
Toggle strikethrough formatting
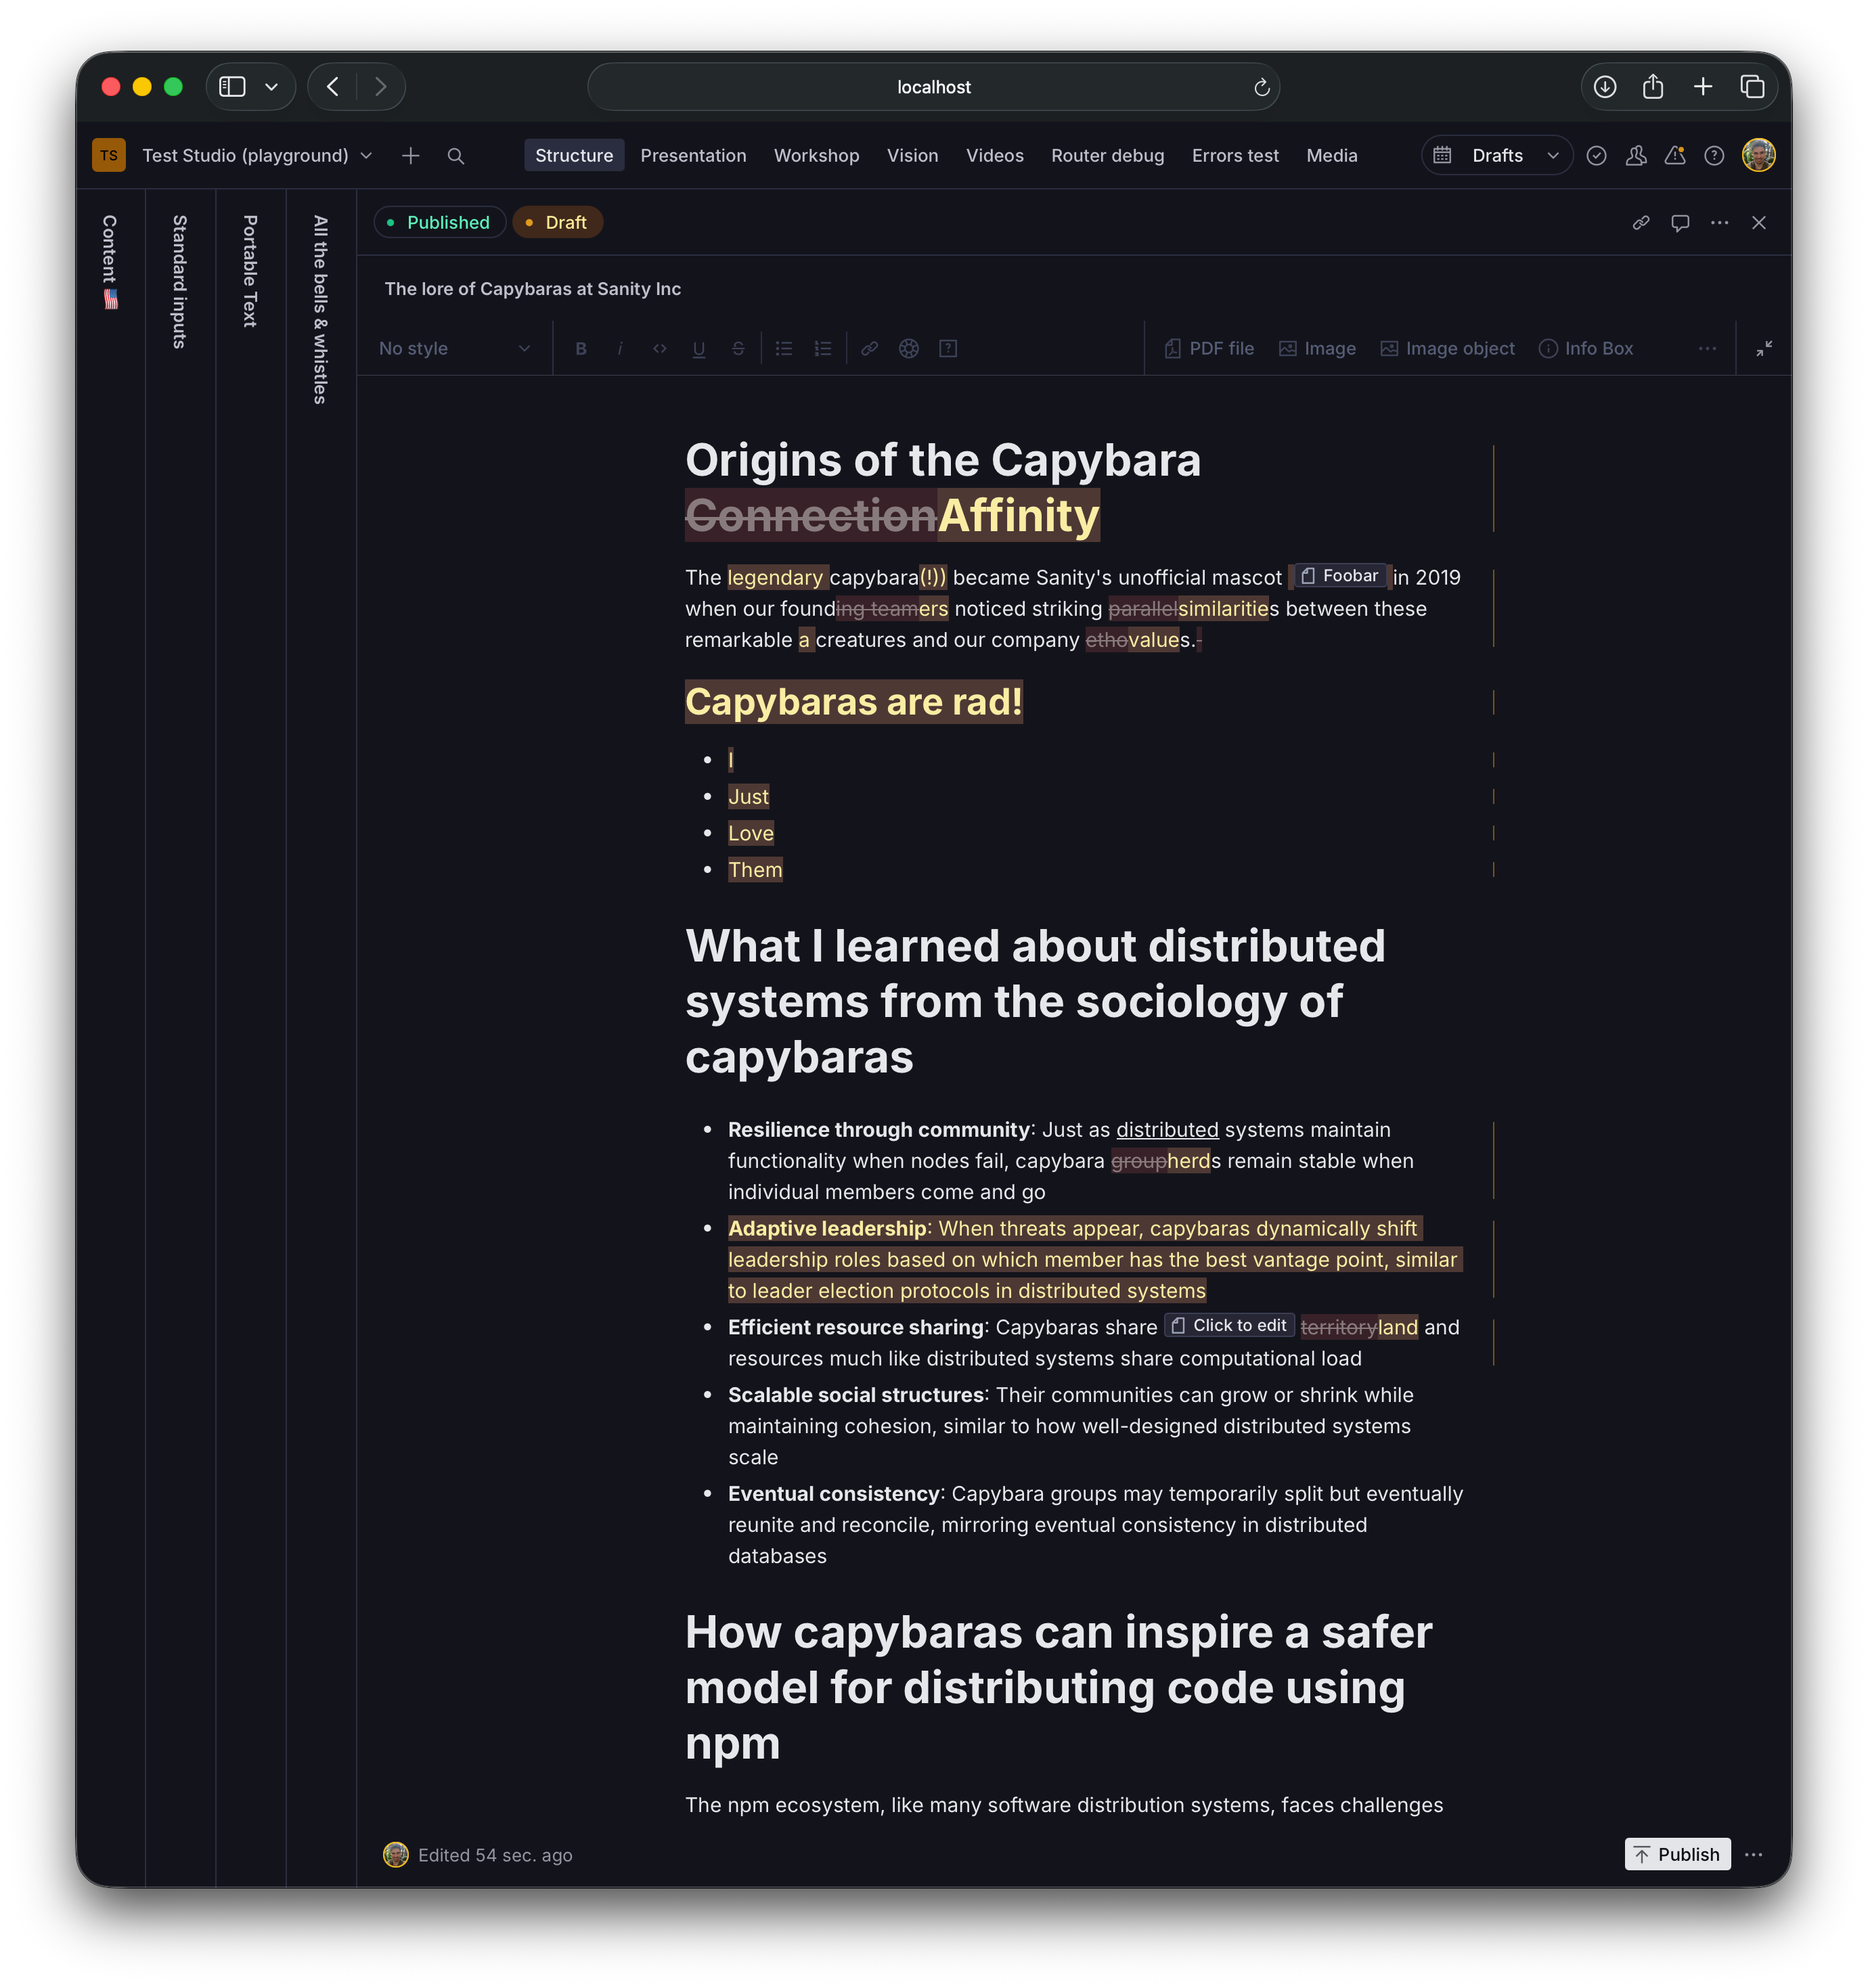pyautogui.click(x=738, y=348)
